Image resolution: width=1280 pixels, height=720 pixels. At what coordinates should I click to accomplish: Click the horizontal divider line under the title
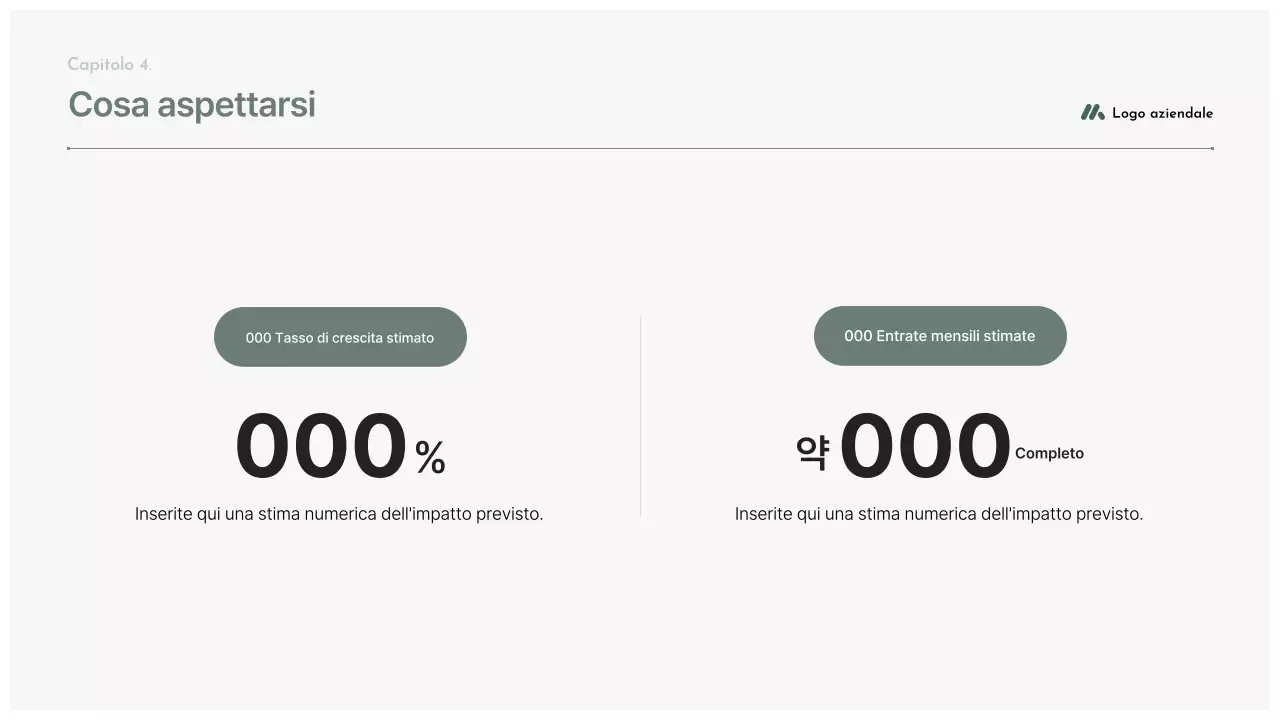[640, 148]
